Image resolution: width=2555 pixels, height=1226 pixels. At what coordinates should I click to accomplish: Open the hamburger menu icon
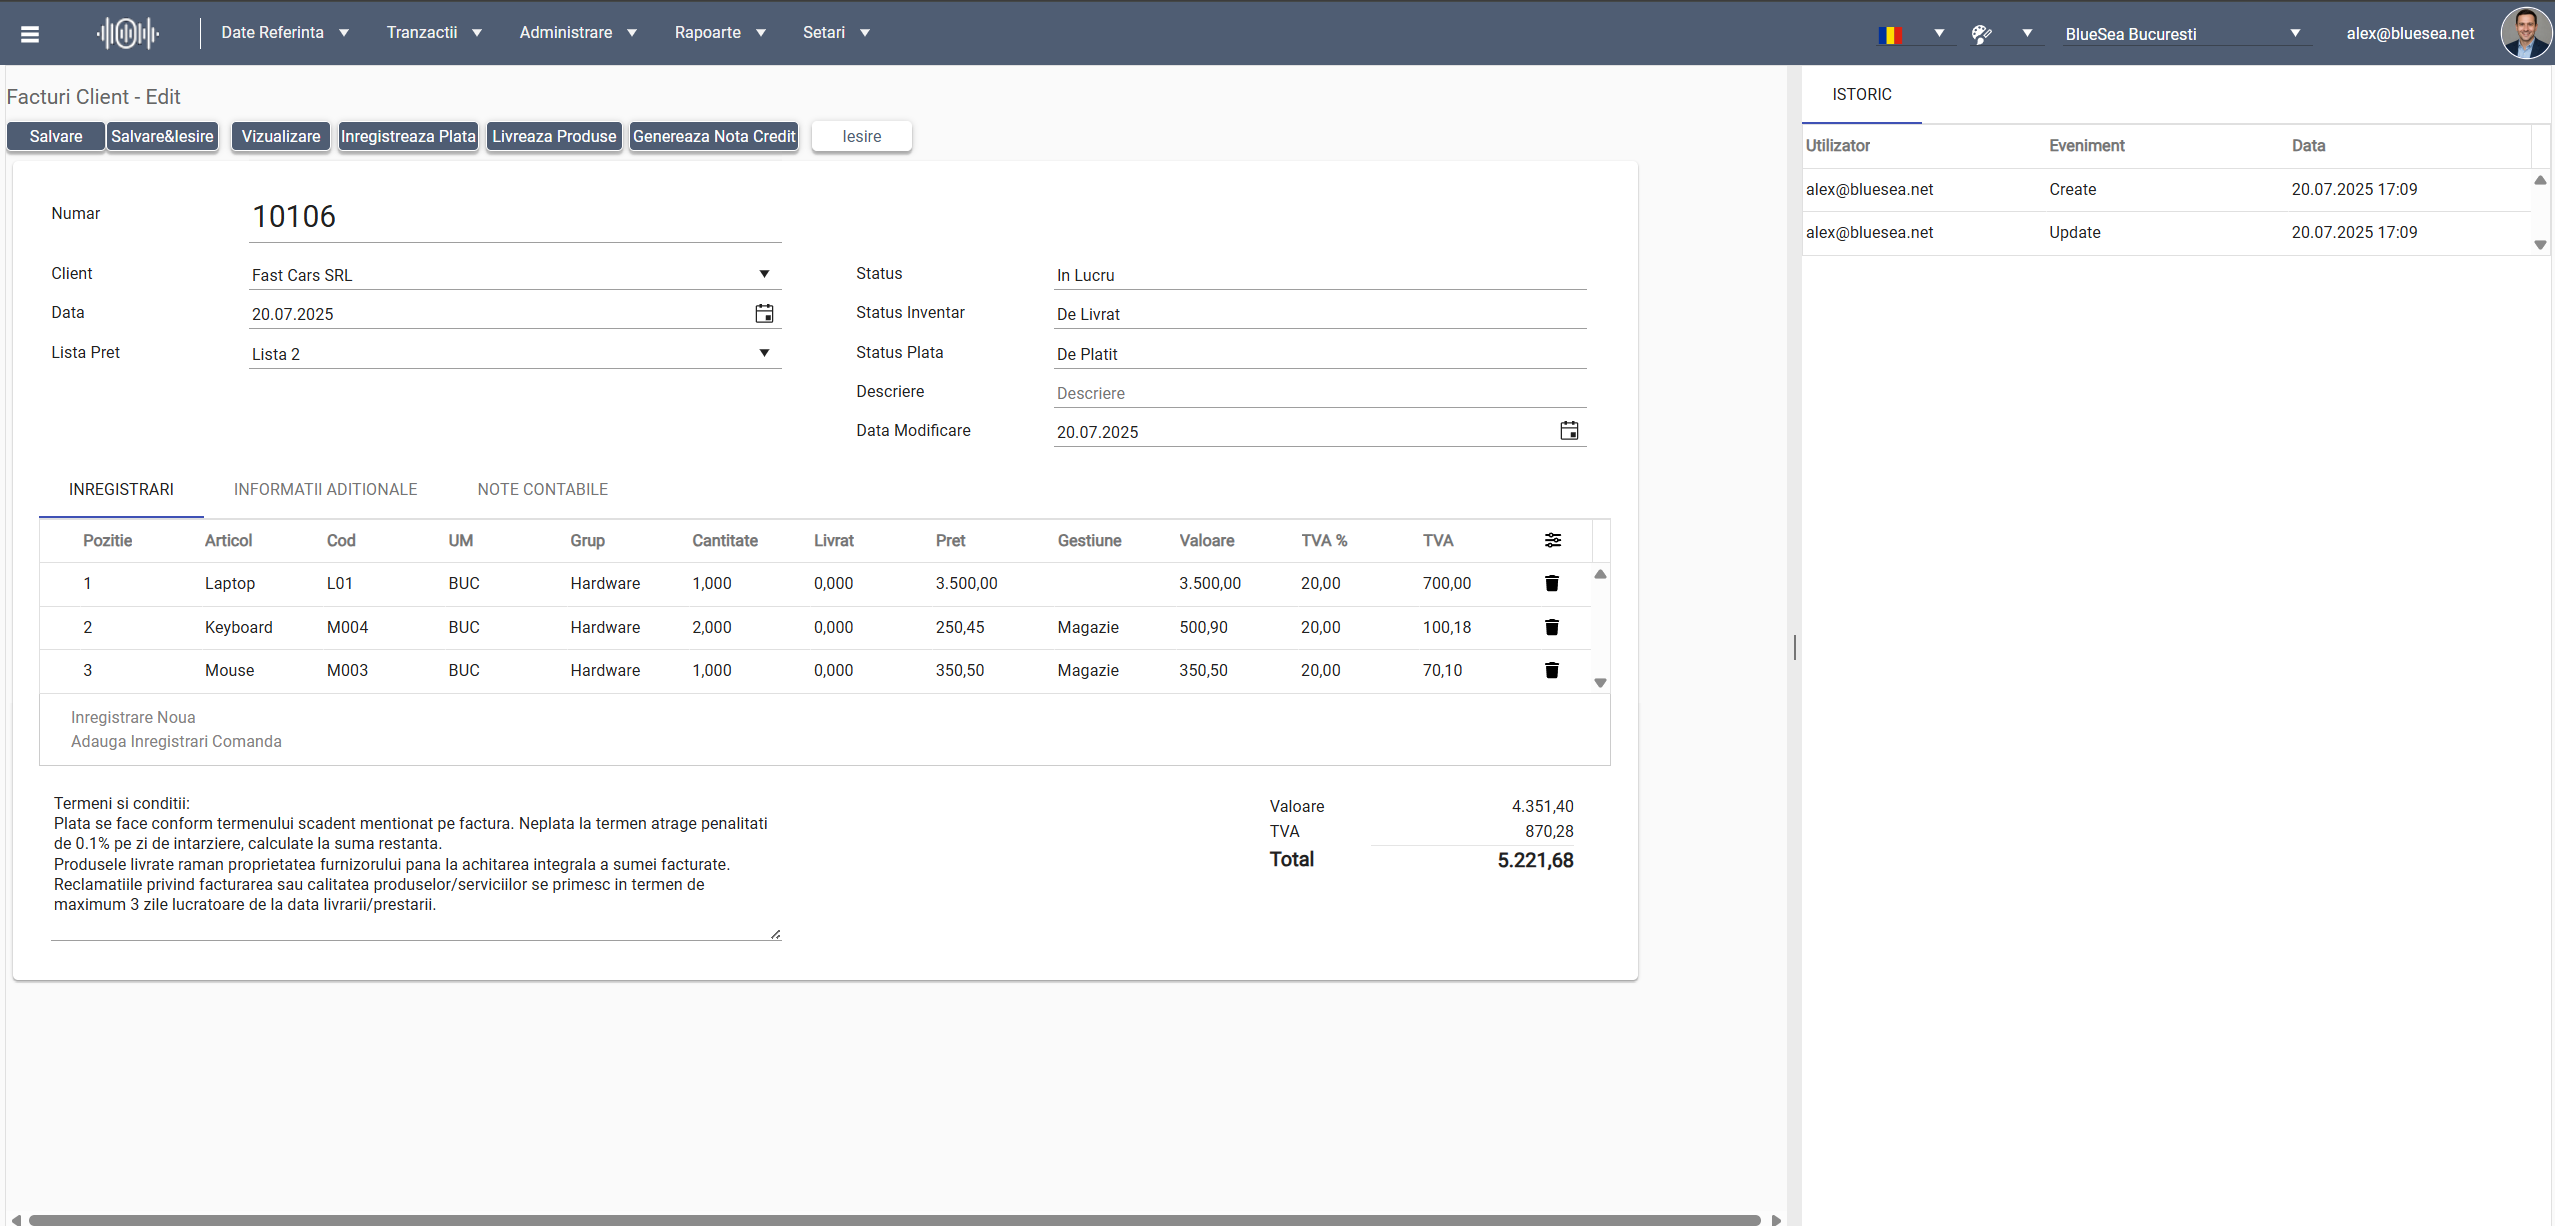coord(30,34)
